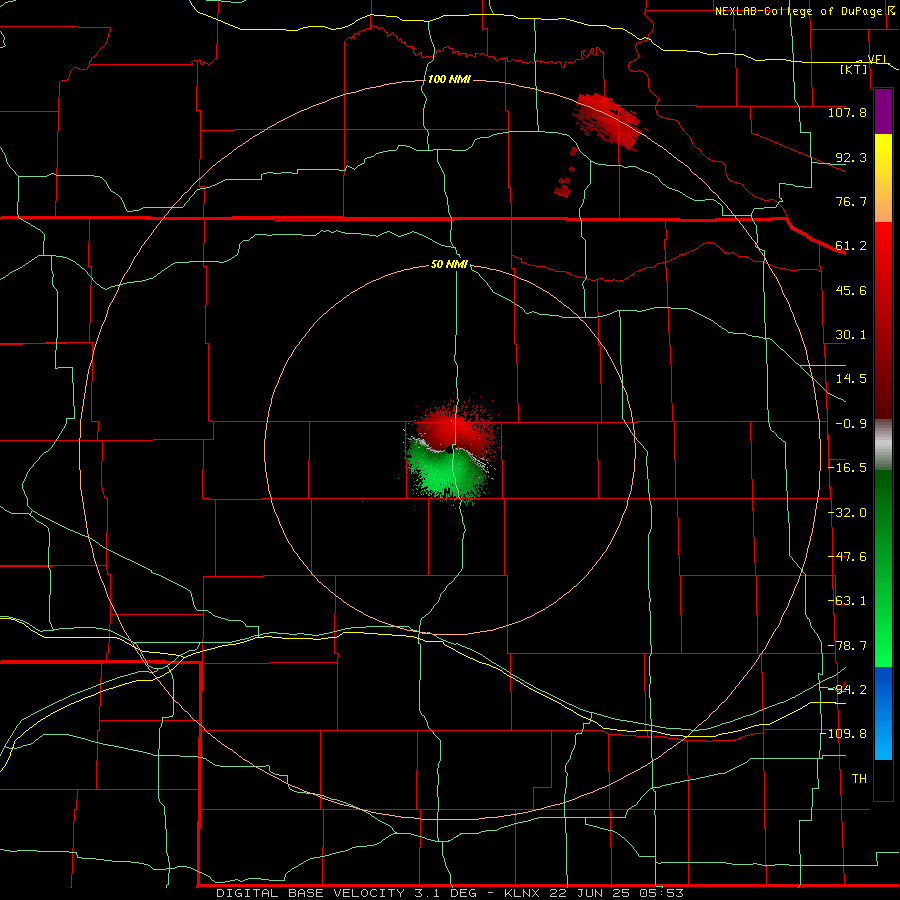Click the -16.5 velocity scale label
This screenshot has width=900, height=900.
847,468
